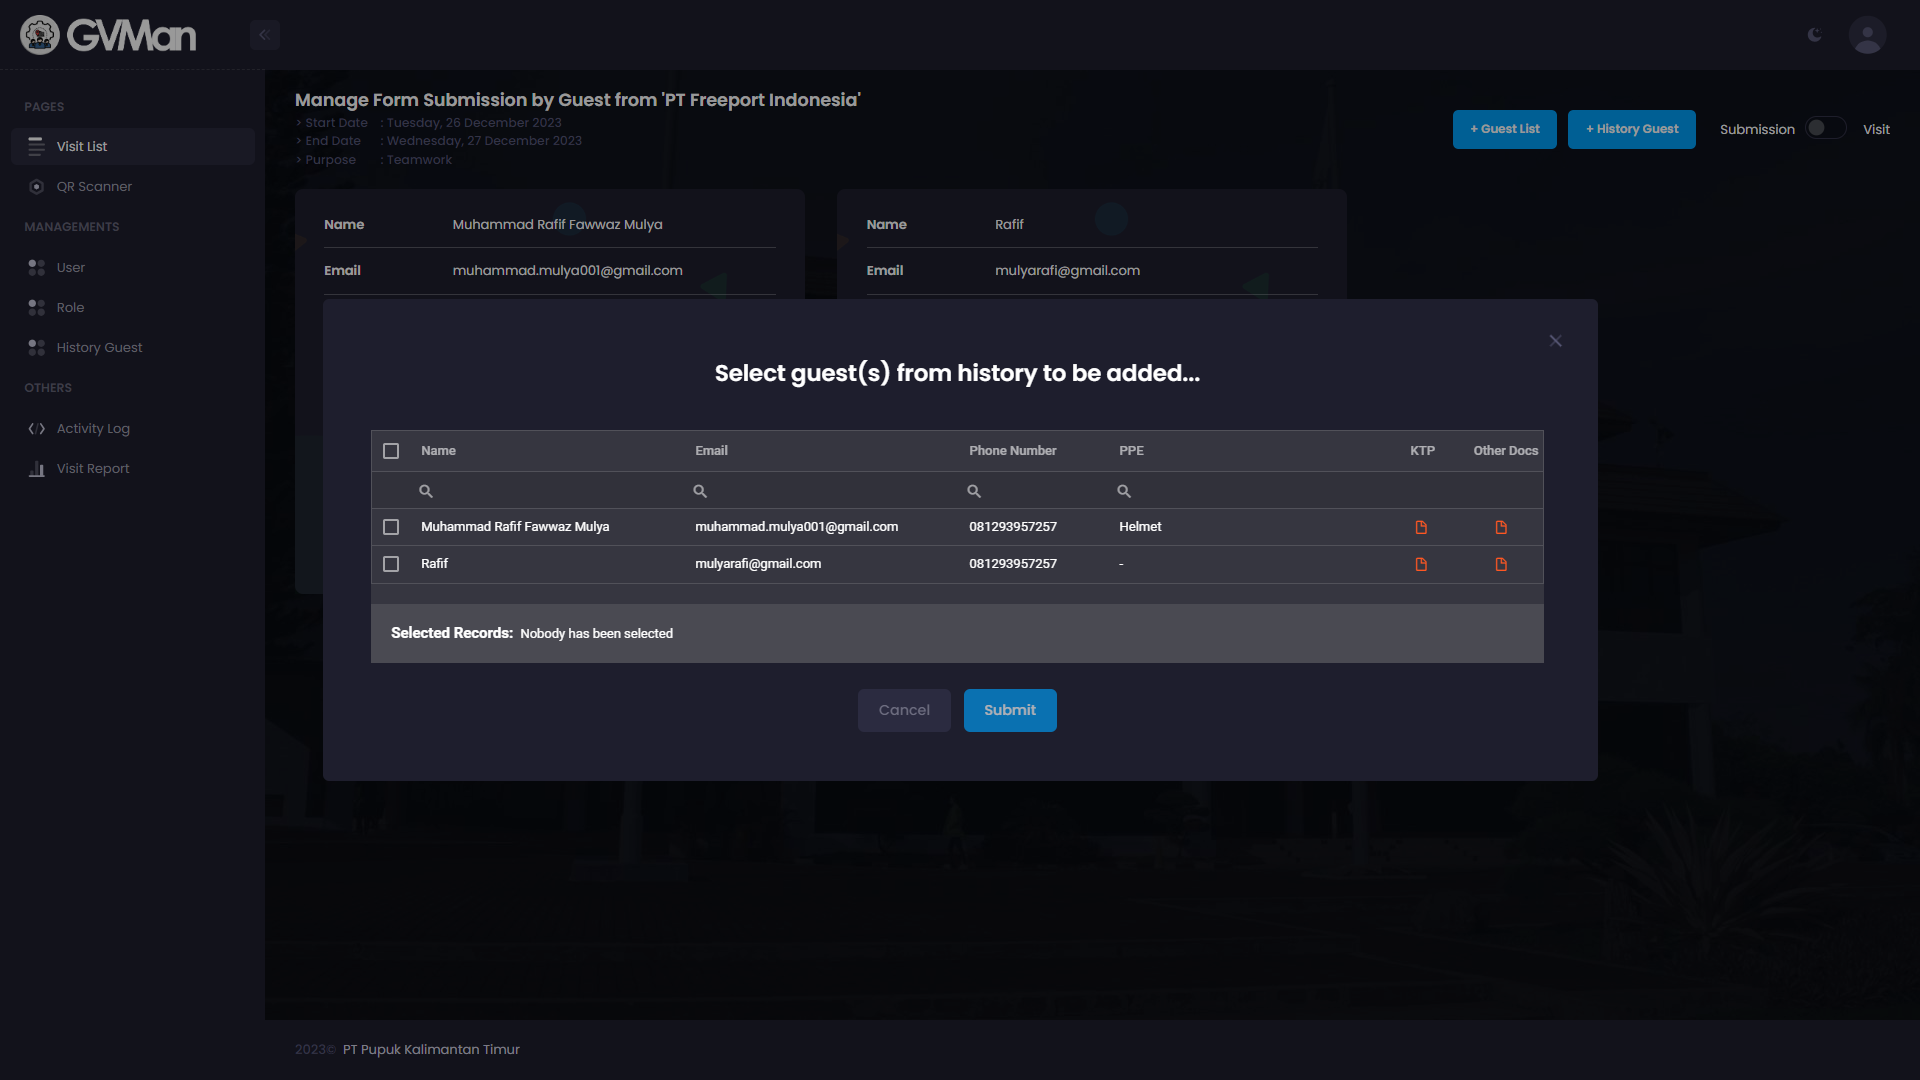Image resolution: width=1920 pixels, height=1080 pixels.
Task: Open KTP document for Muhammad Rafif Fawwaz Mulya
Action: [x=1421, y=527]
